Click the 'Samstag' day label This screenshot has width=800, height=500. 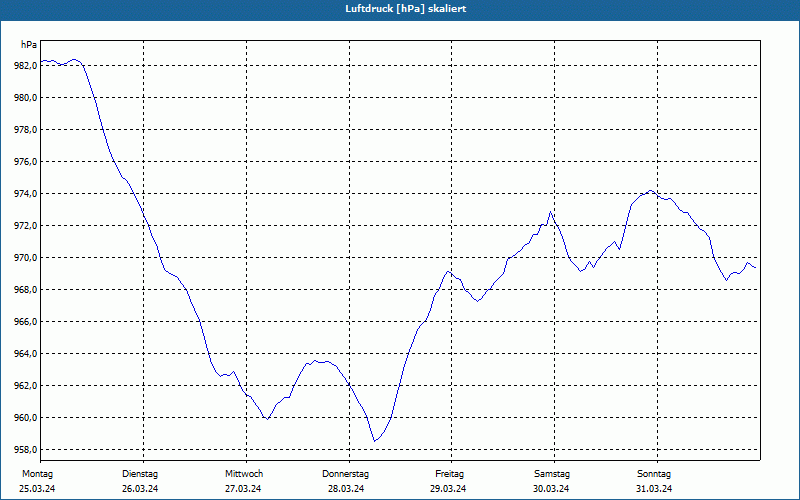tap(552, 474)
